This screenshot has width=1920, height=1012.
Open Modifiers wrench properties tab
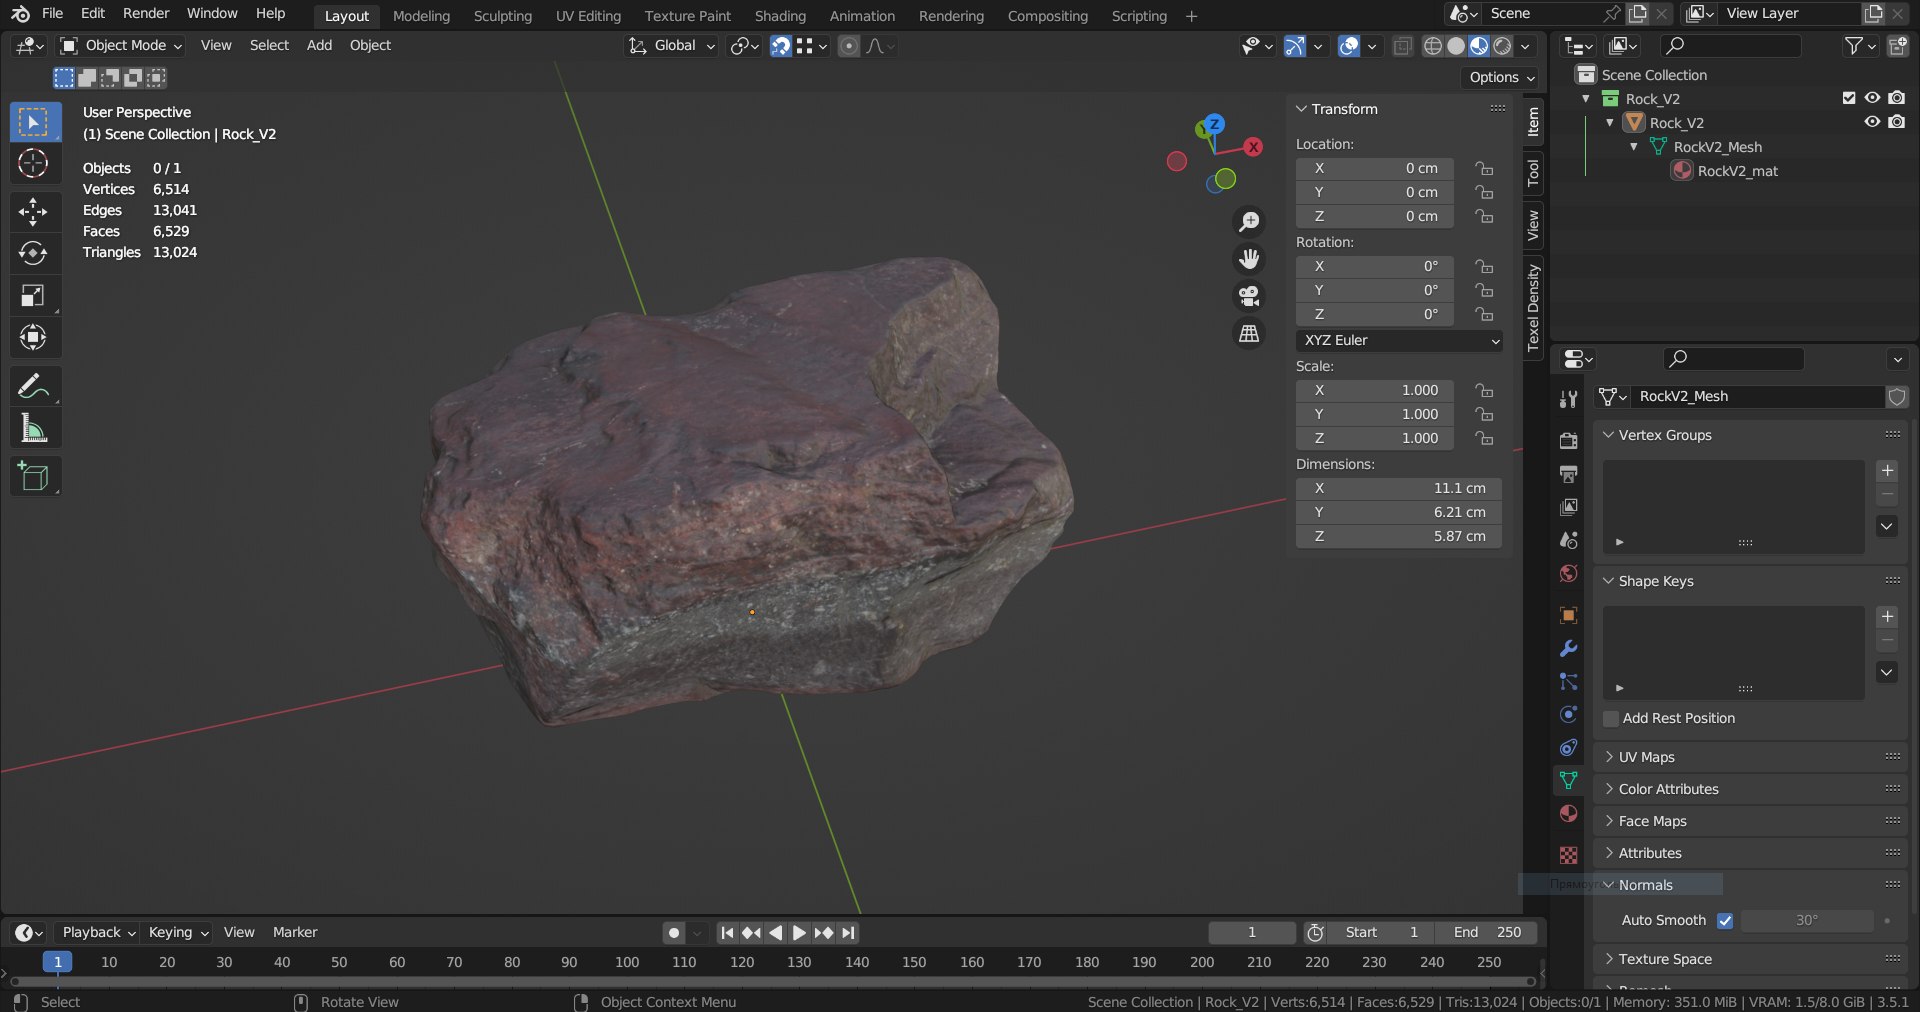(1568, 648)
